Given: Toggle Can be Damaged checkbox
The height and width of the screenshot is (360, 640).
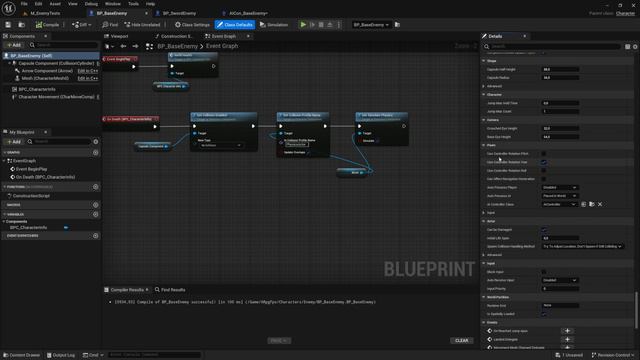Looking at the screenshot, I should click(544, 230).
